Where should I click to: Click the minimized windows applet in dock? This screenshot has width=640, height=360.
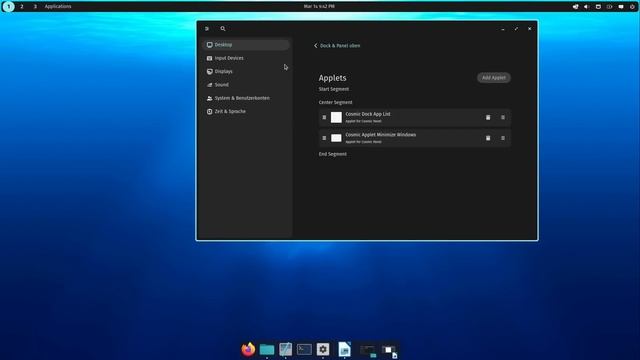click(x=389, y=350)
